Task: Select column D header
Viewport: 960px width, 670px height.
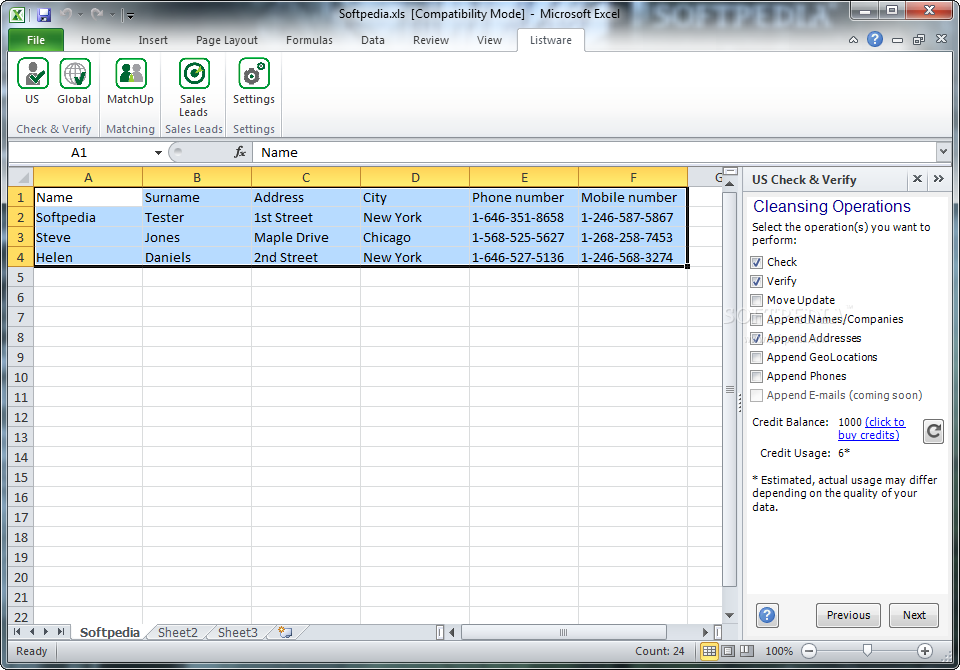Action: [x=415, y=178]
